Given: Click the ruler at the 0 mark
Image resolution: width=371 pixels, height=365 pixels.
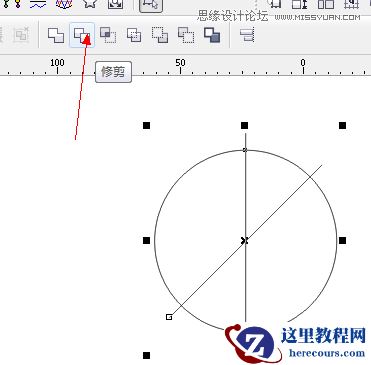Looking at the screenshot, I should point(303,63).
